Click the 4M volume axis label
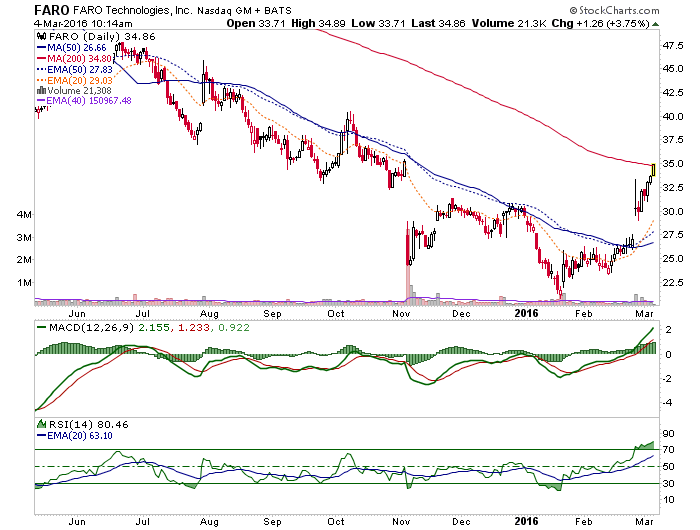 (x=24, y=215)
